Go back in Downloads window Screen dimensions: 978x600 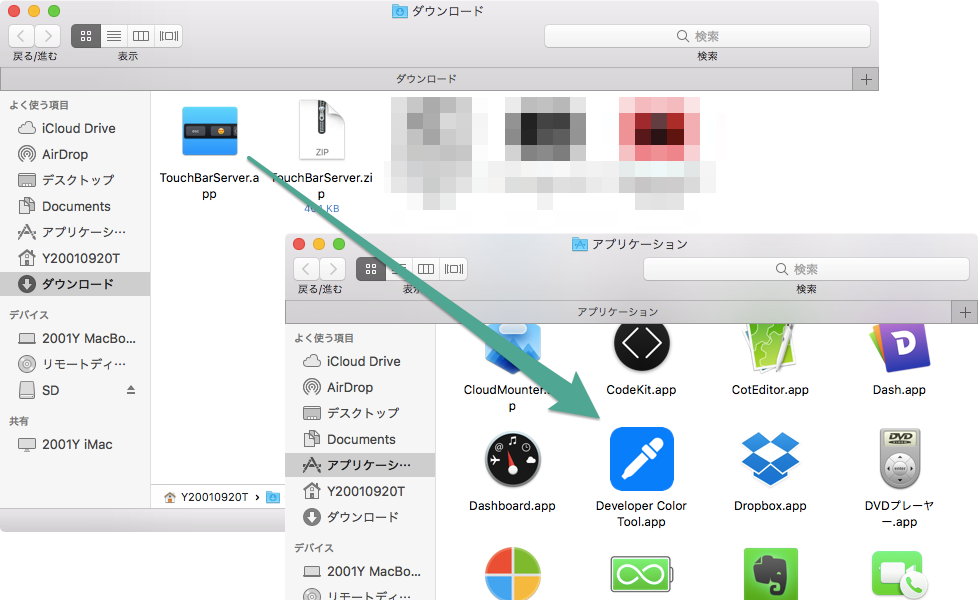[x=21, y=36]
